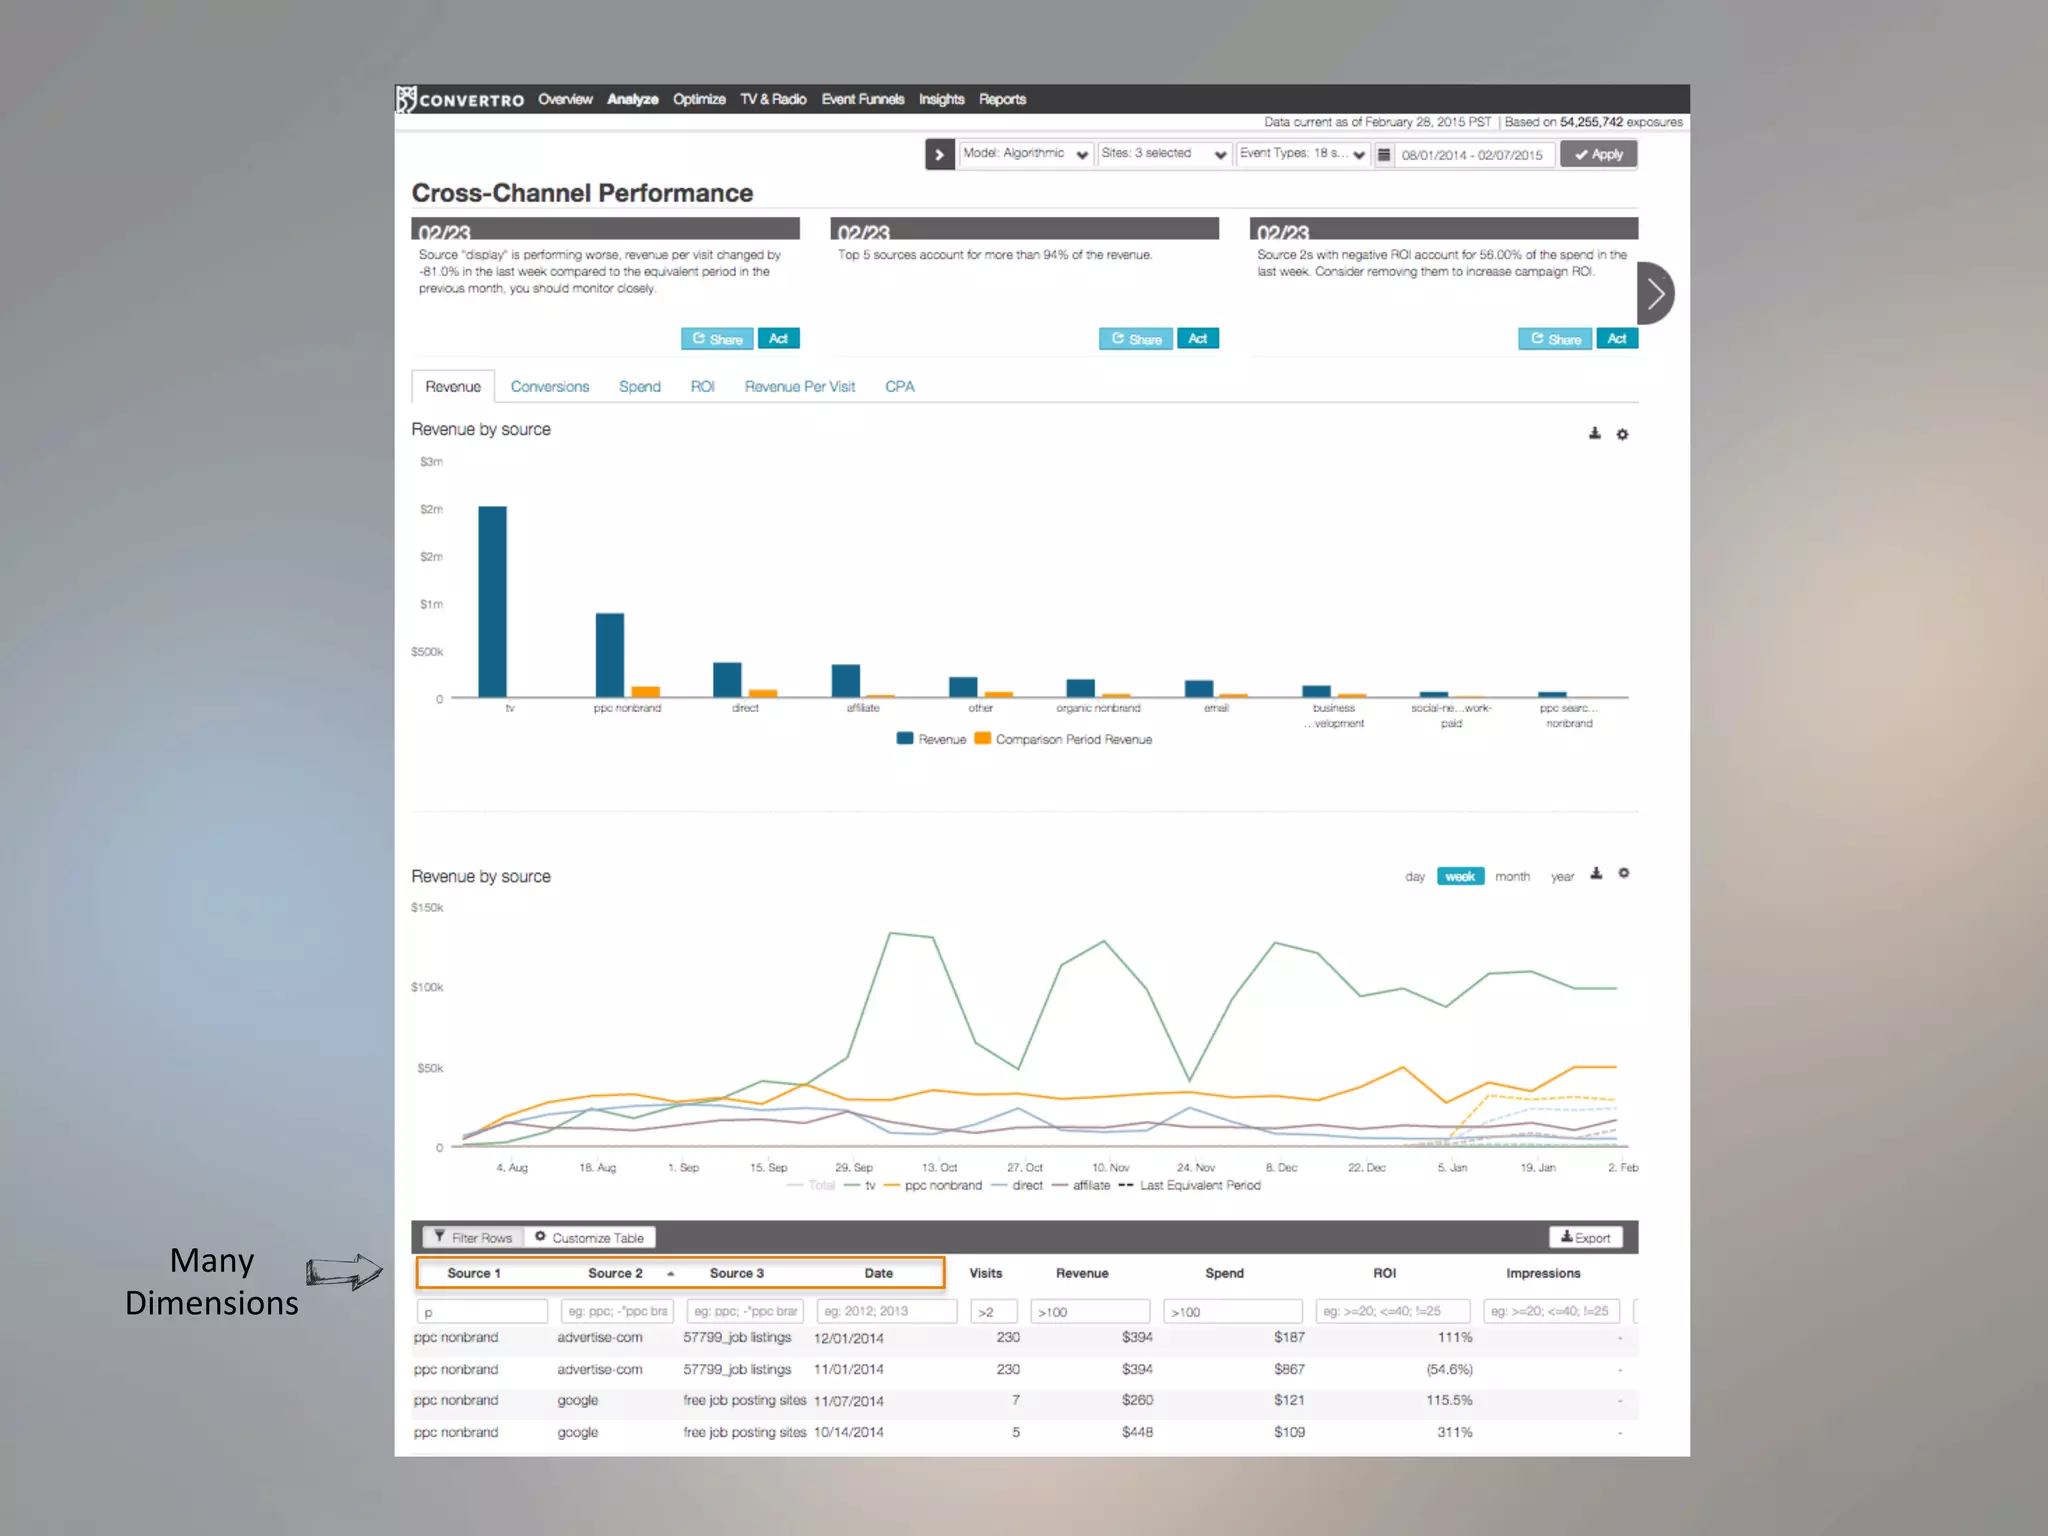This screenshot has width=2048, height=1536.
Task: Open the Event Types dropdown
Action: (x=1301, y=154)
